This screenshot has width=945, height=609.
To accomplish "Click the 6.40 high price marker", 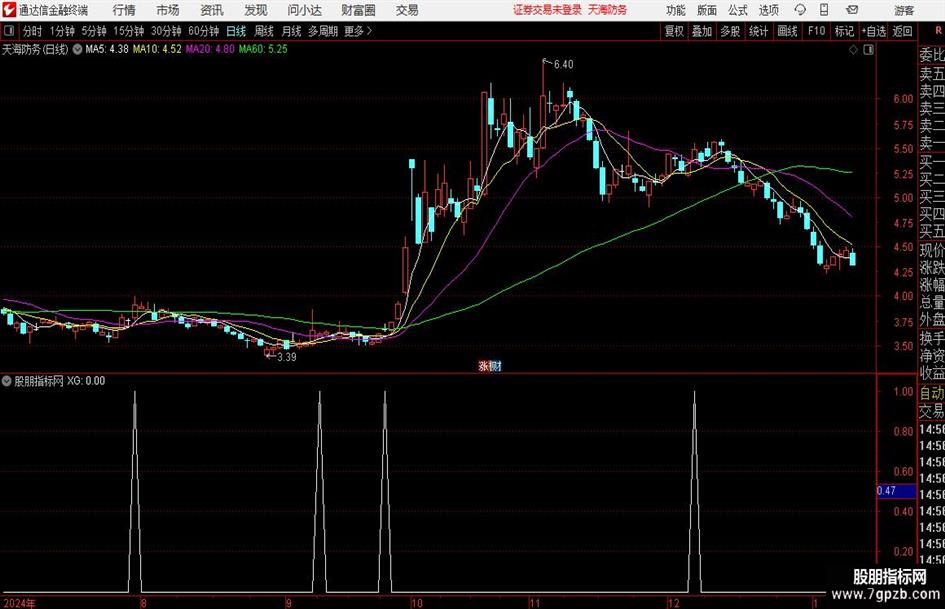I will 563,64.
